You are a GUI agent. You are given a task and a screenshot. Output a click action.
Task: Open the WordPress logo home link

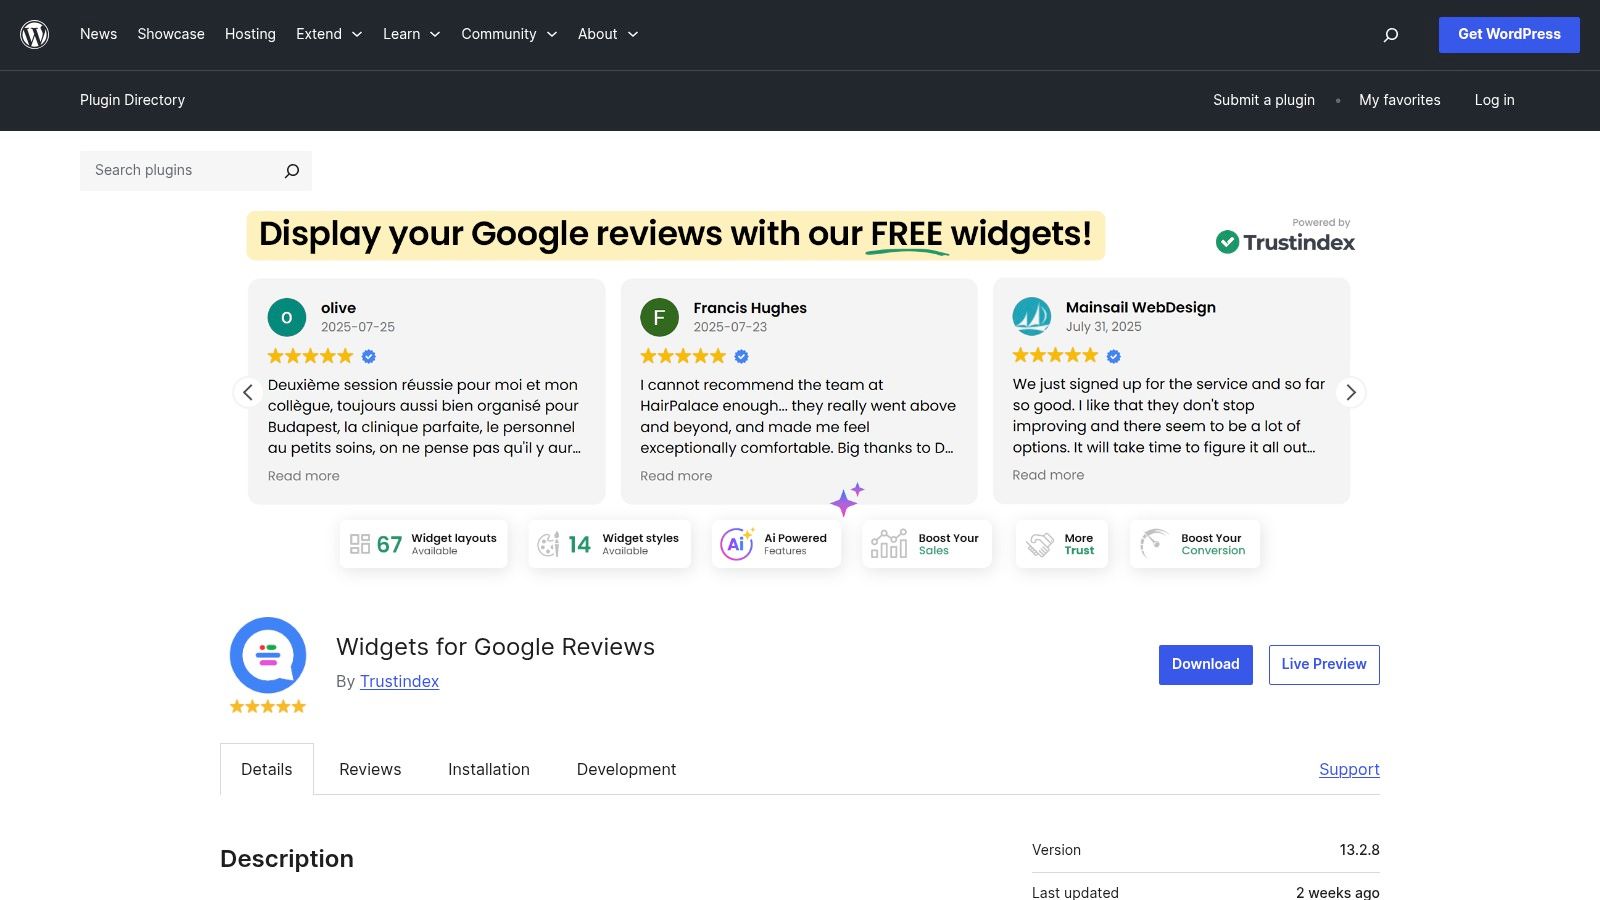[35, 35]
